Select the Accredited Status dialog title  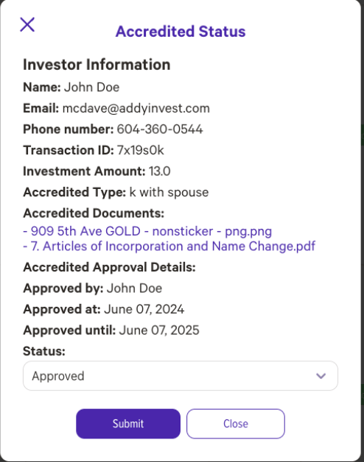click(180, 32)
